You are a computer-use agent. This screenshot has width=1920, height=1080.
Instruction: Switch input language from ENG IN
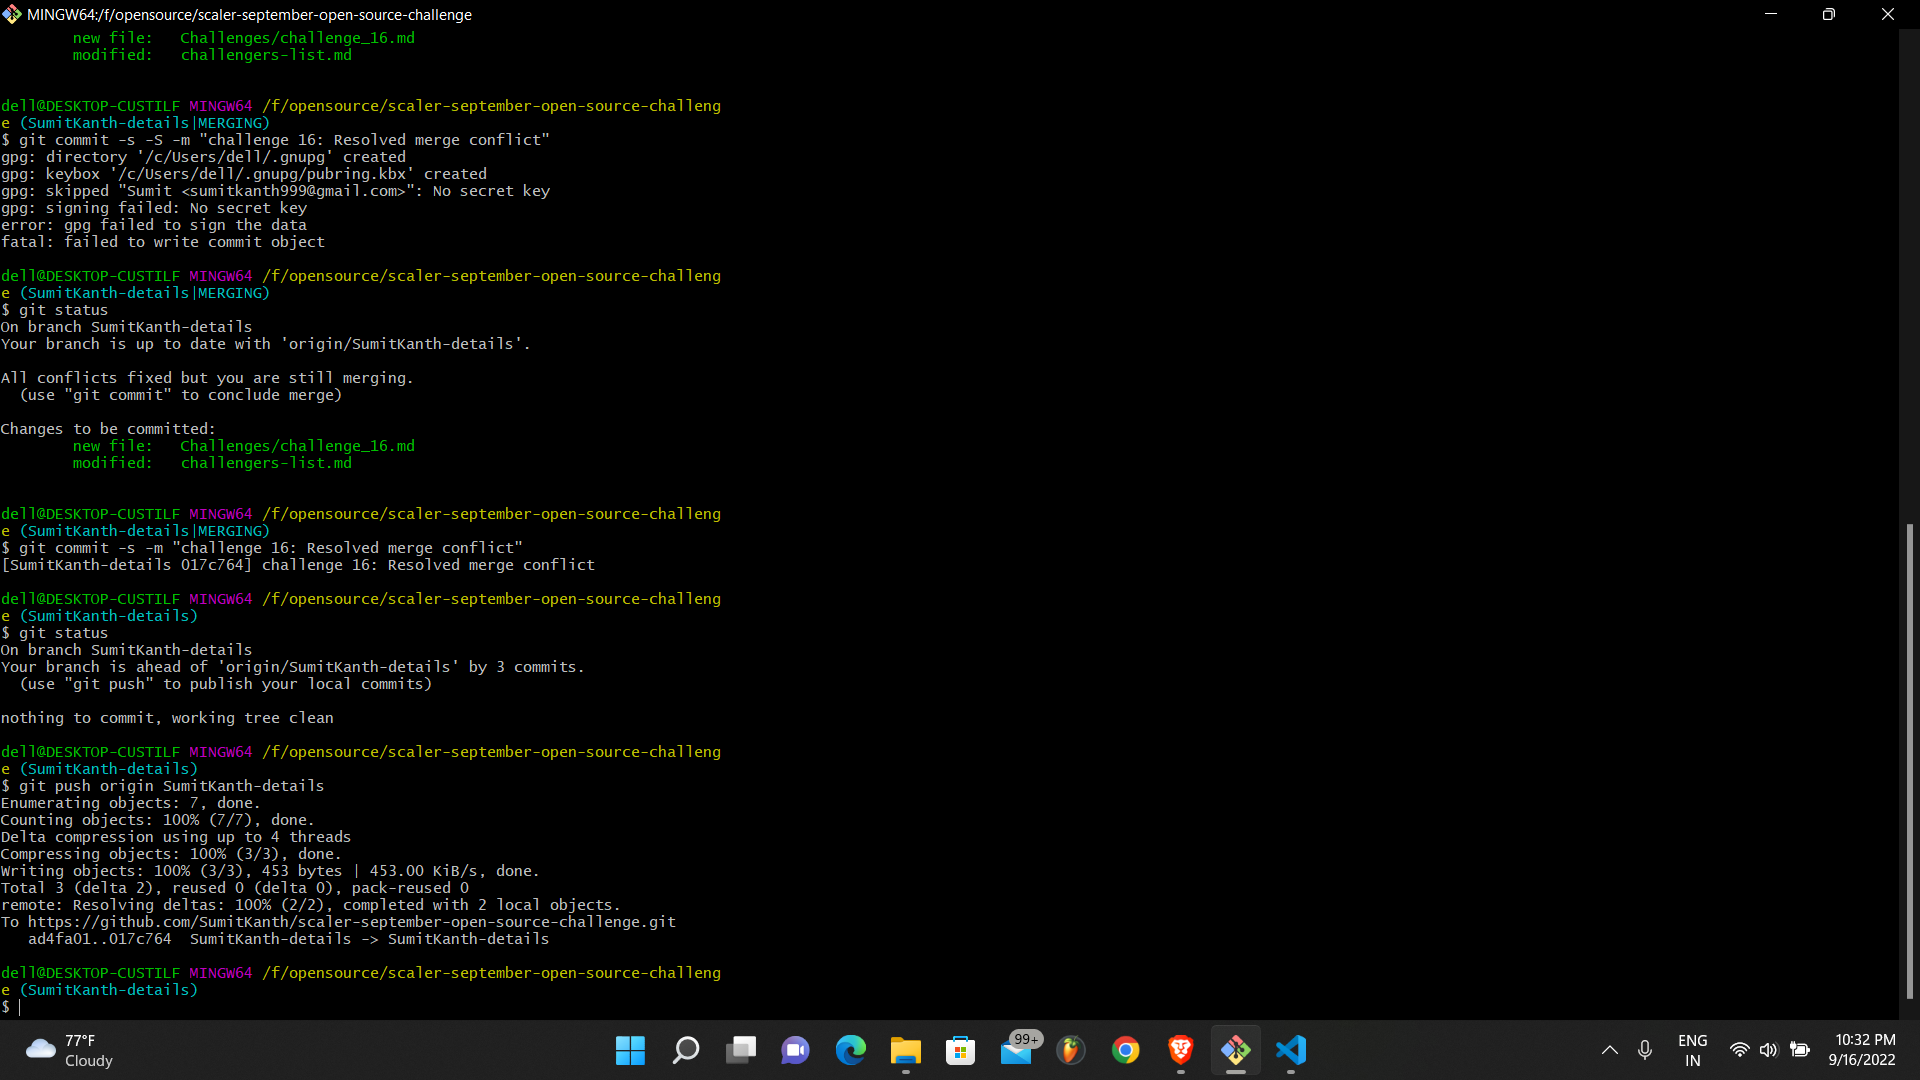(1692, 1050)
